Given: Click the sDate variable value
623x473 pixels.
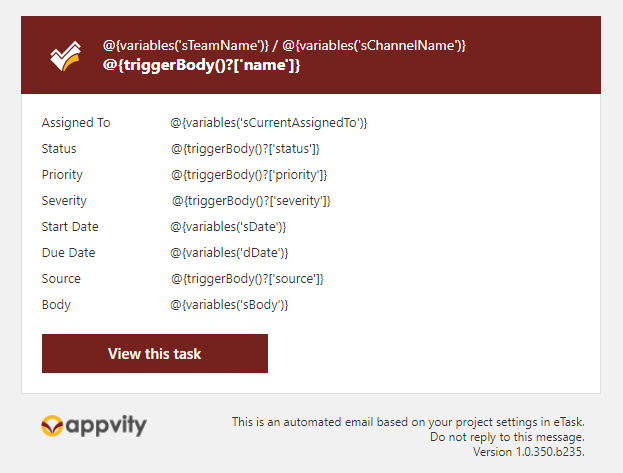Looking at the screenshot, I should click(229, 227).
